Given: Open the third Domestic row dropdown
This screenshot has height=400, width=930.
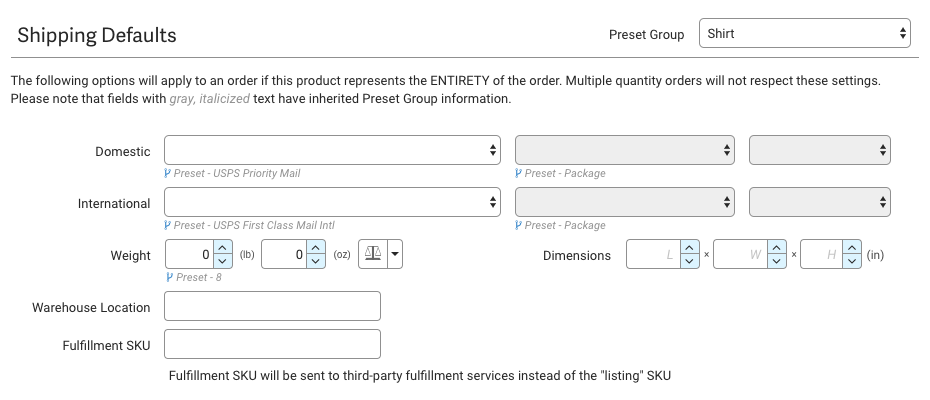Looking at the screenshot, I should coord(819,150).
